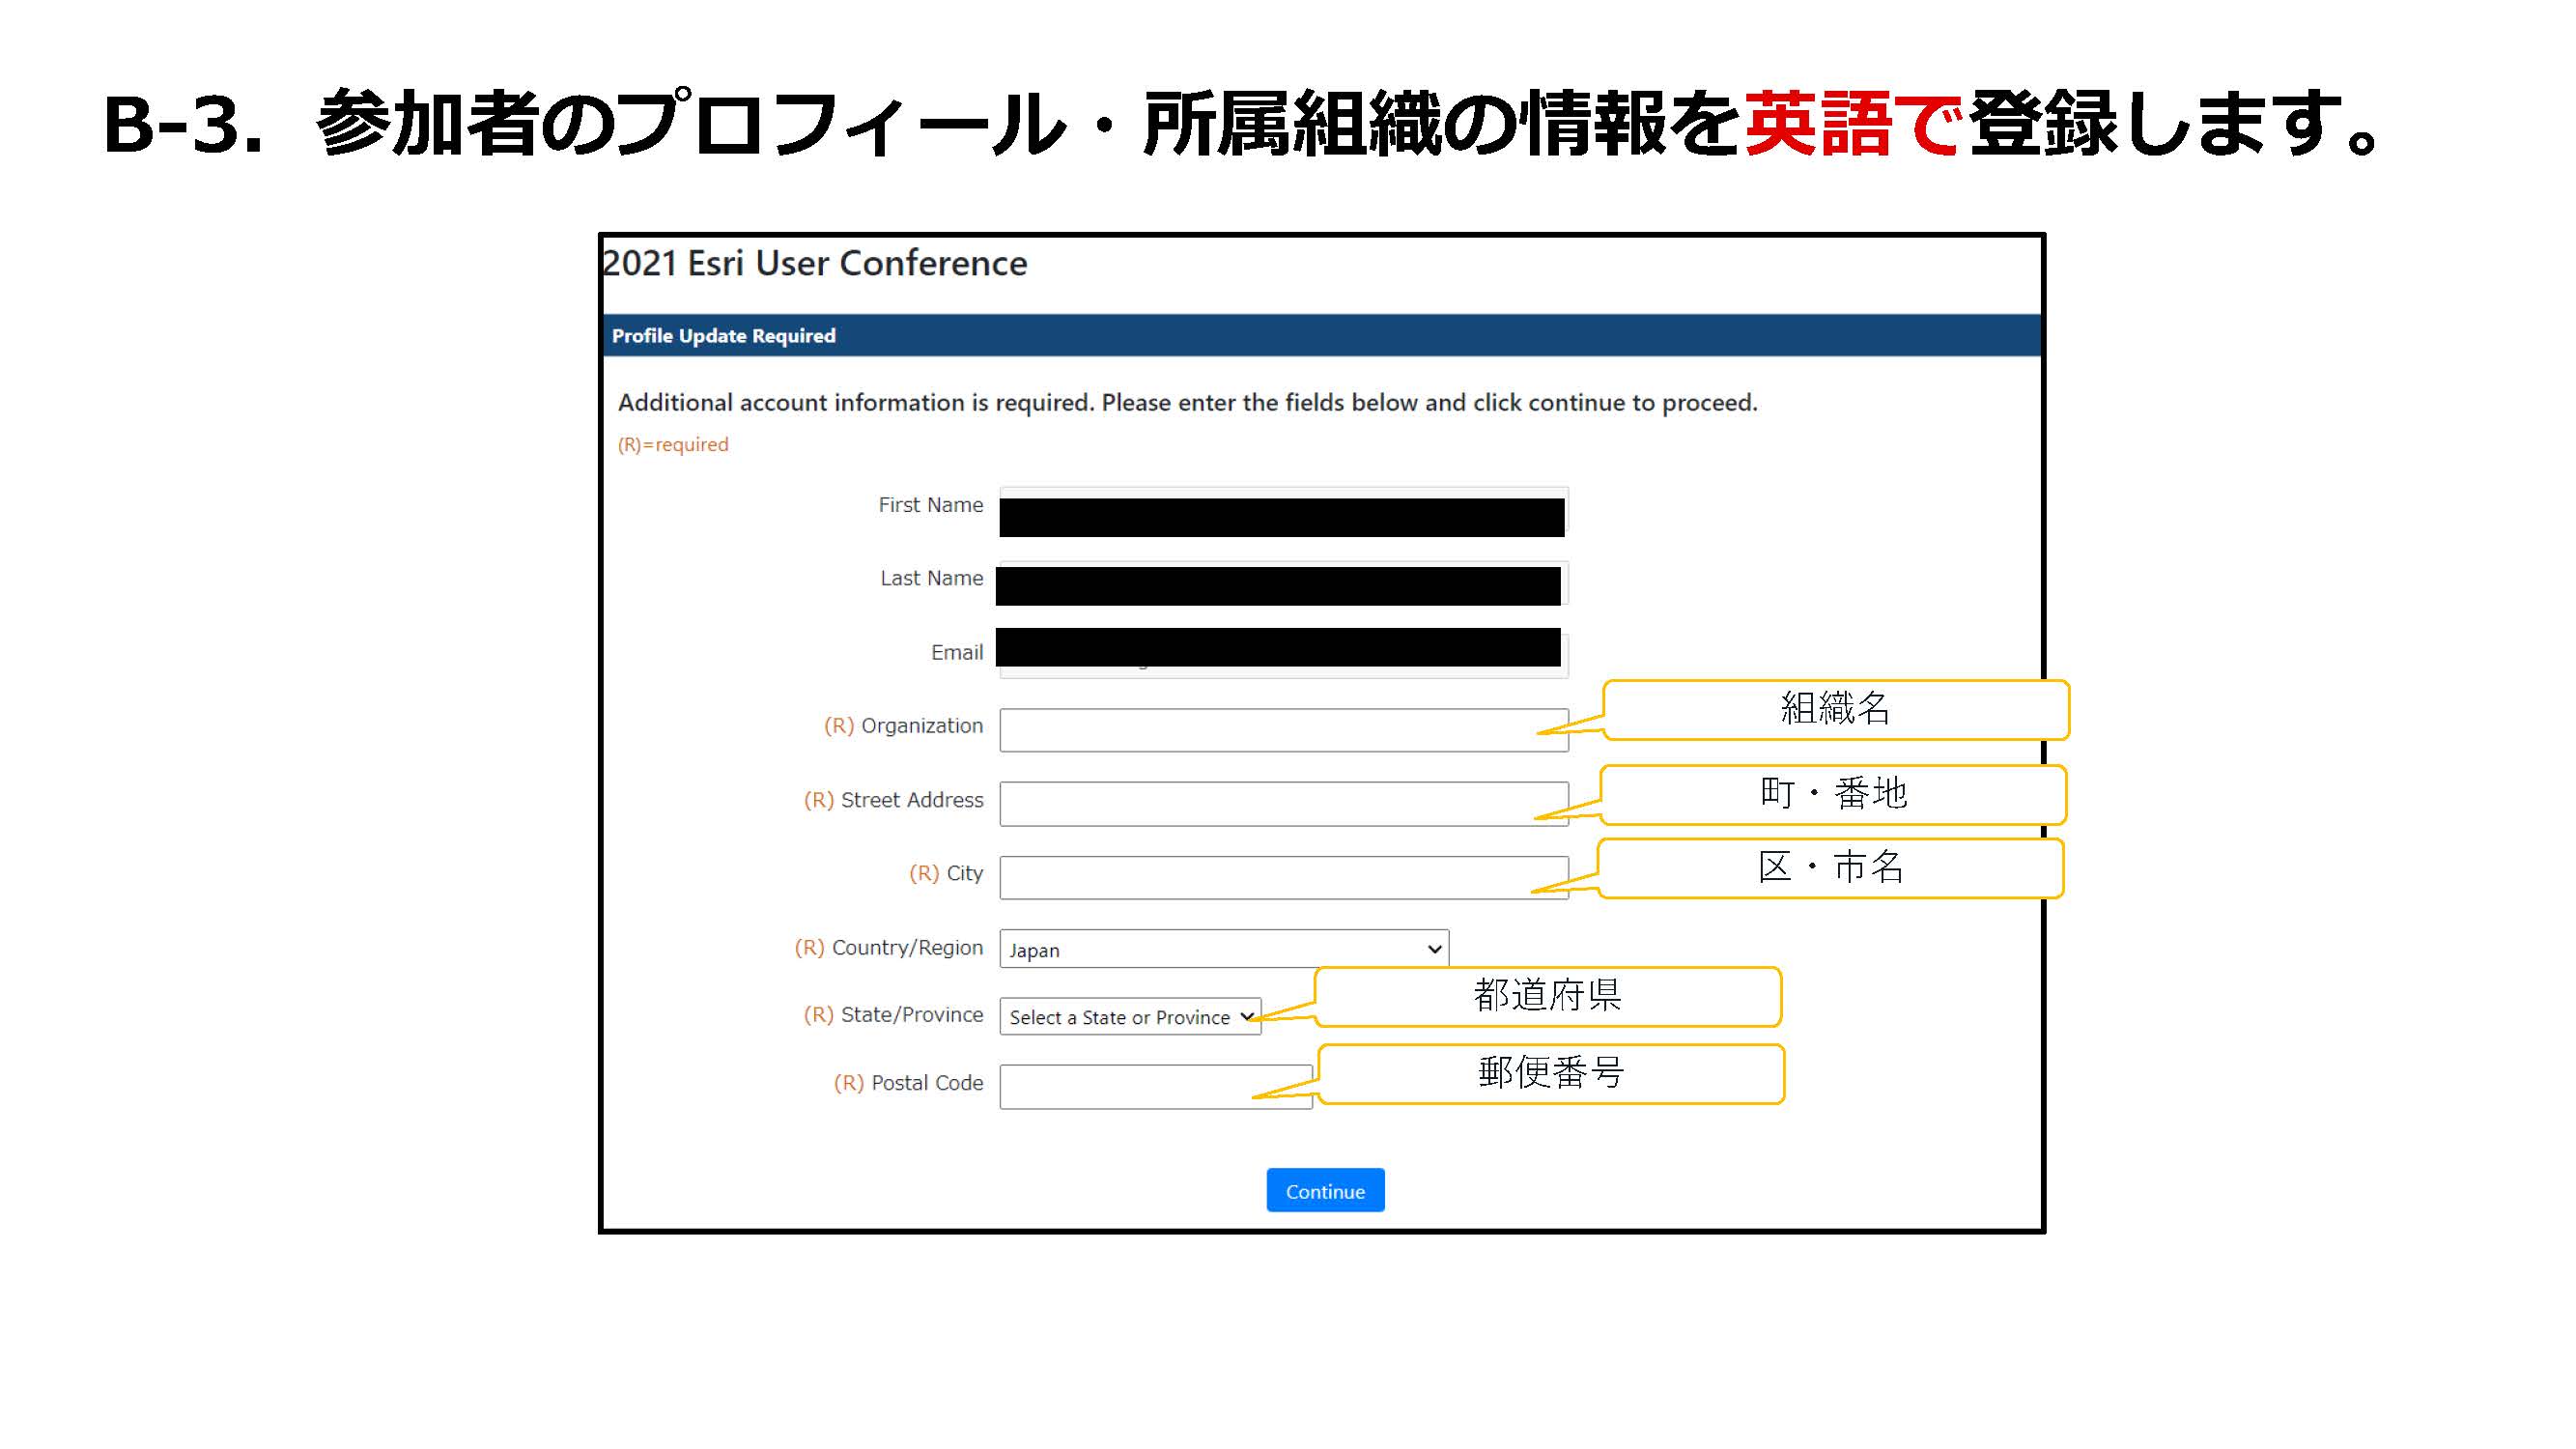This screenshot has height=1449, width=2576.
Task: Click the redacted Last Name field
Action: click(x=1278, y=585)
